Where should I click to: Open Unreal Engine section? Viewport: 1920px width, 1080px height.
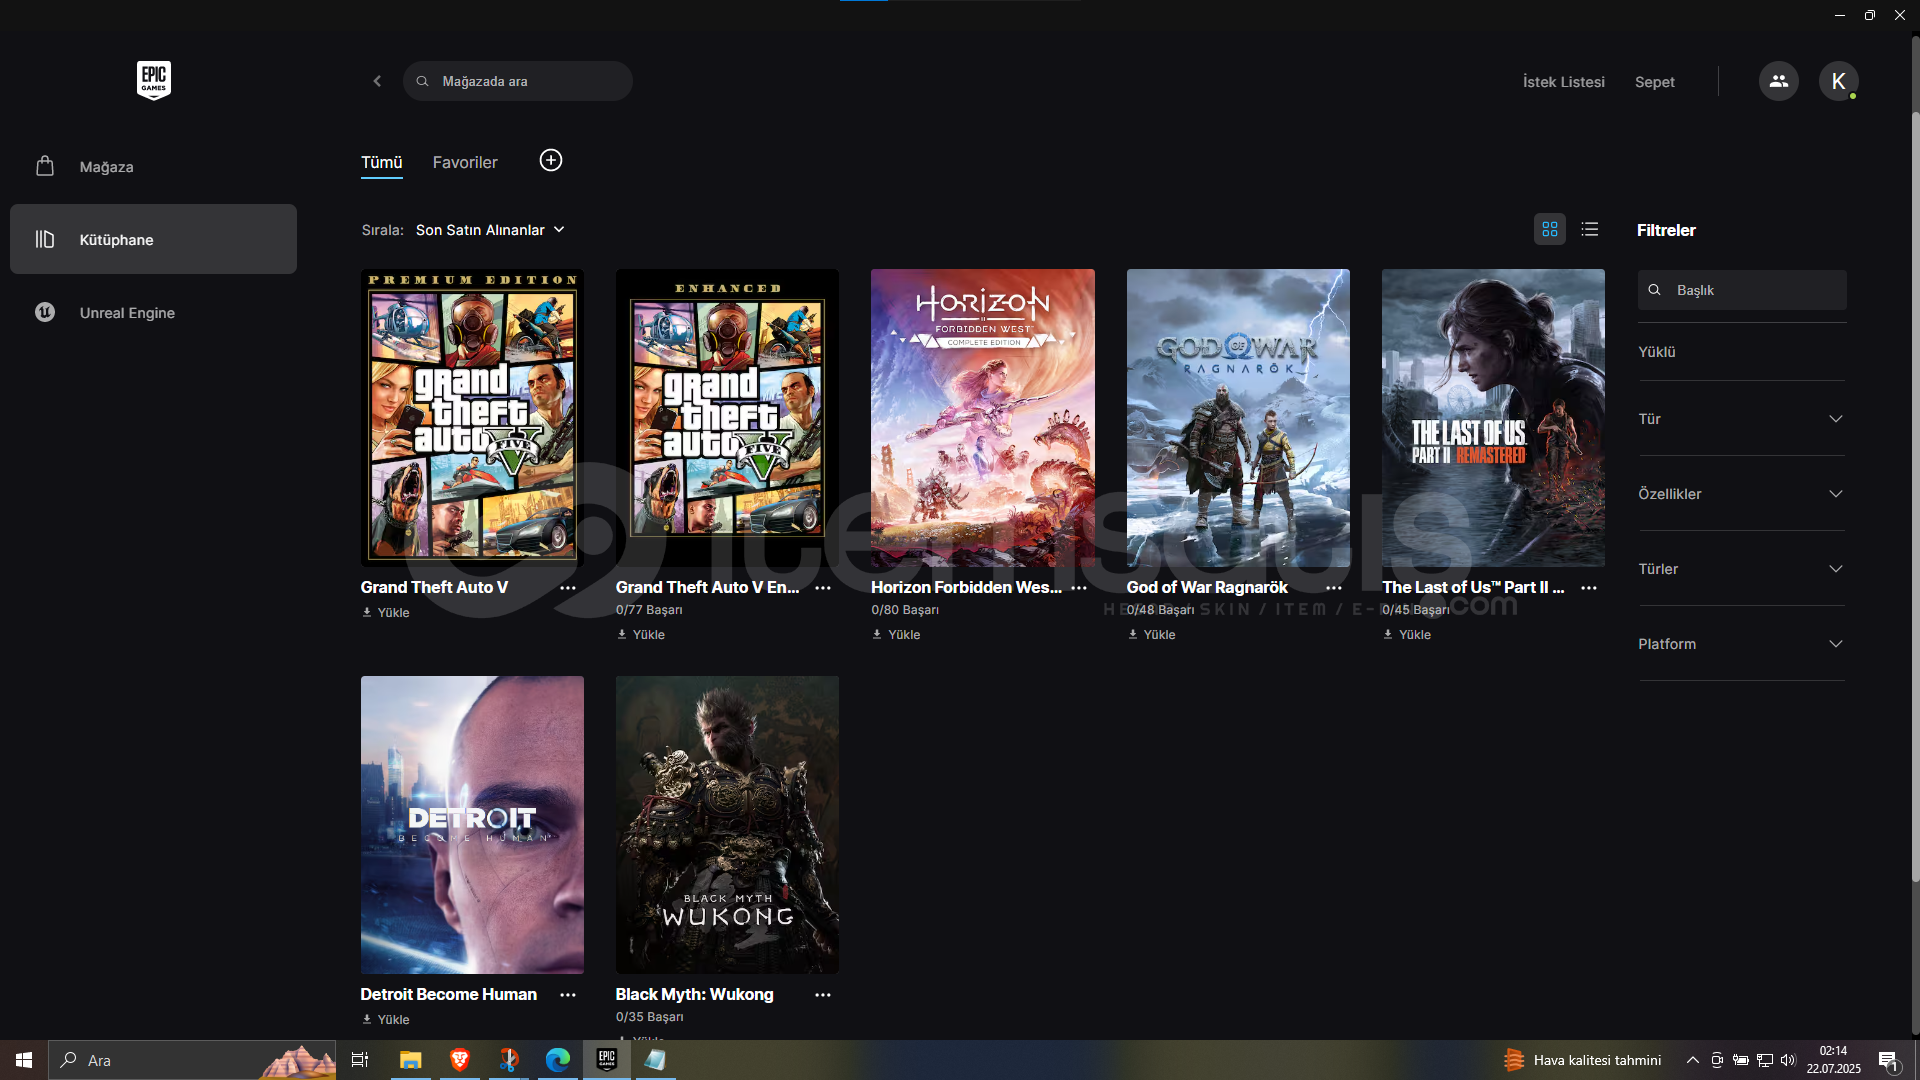pos(153,312)
